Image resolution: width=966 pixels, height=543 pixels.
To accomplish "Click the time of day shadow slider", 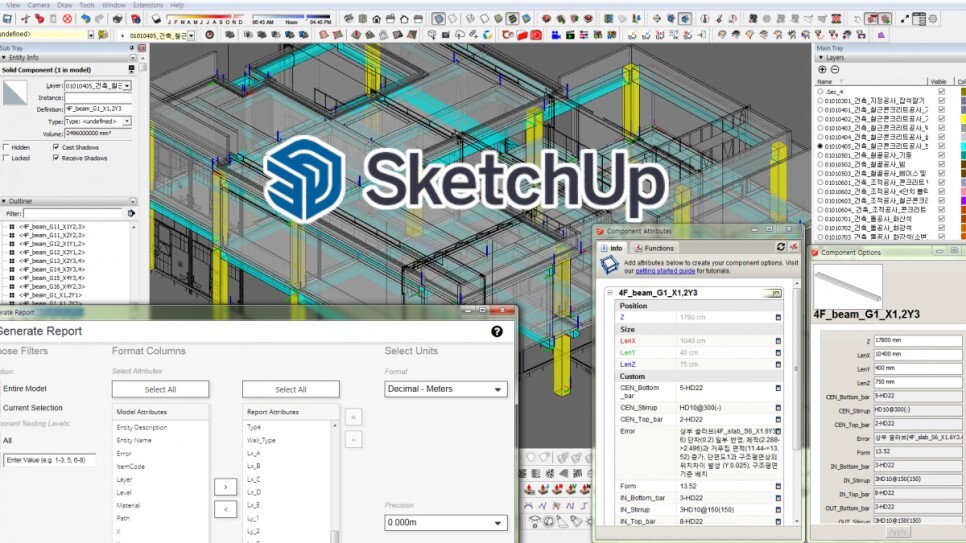I will click(291, 17).
